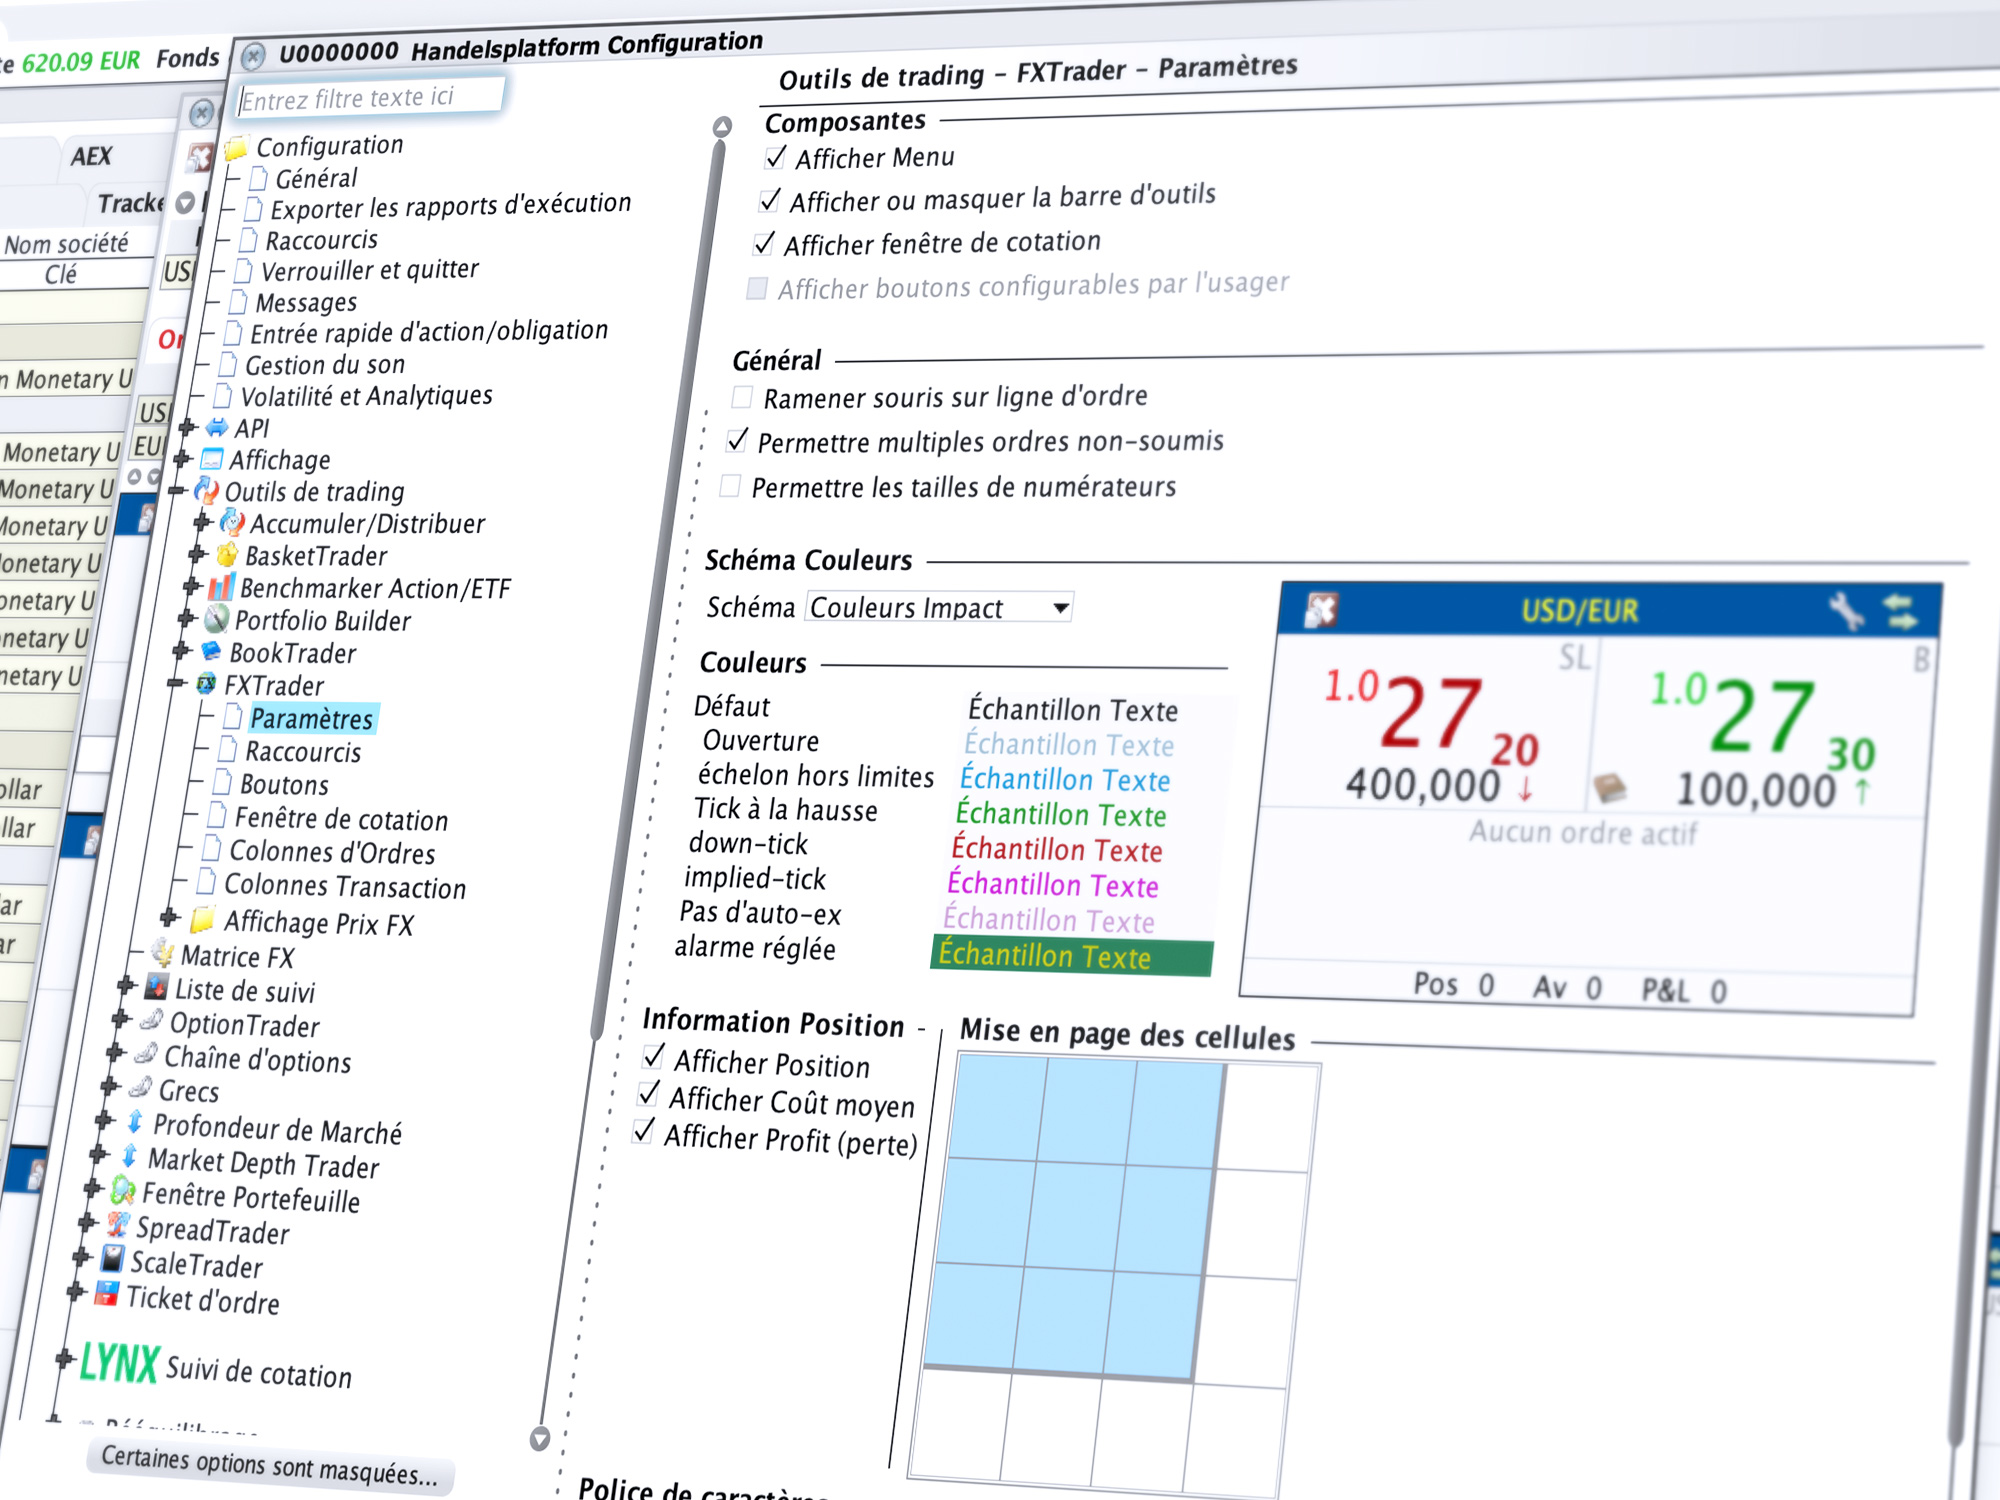Click the Fonds label in background window
The image size is (2000, 1500).
click(187, 58)
